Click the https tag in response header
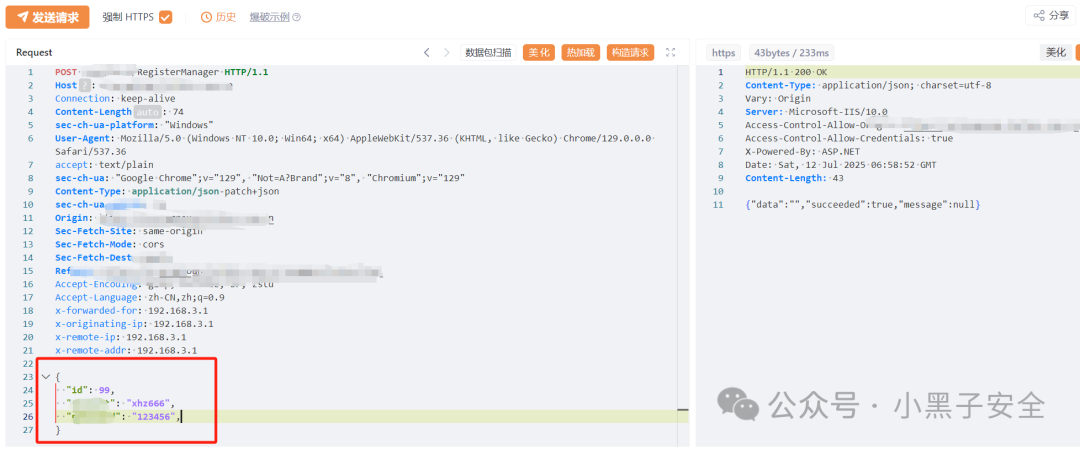Image resolution: width=1080 pixels, height=449 pixels. [x=723, y=52]
